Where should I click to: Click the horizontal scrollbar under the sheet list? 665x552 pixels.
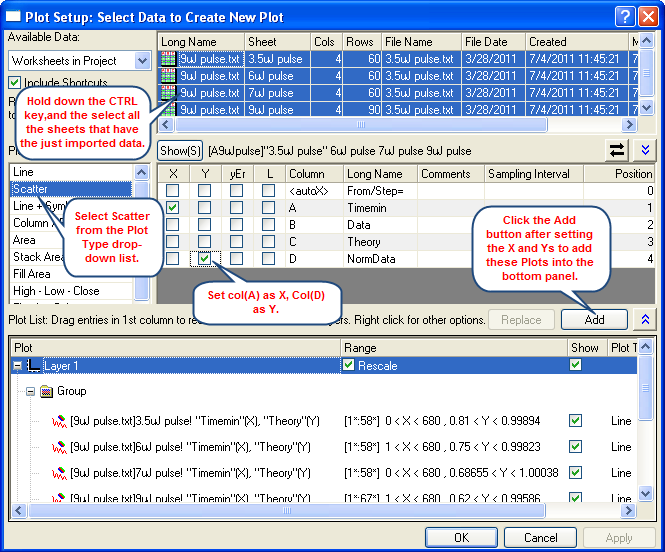click(390, 125)
